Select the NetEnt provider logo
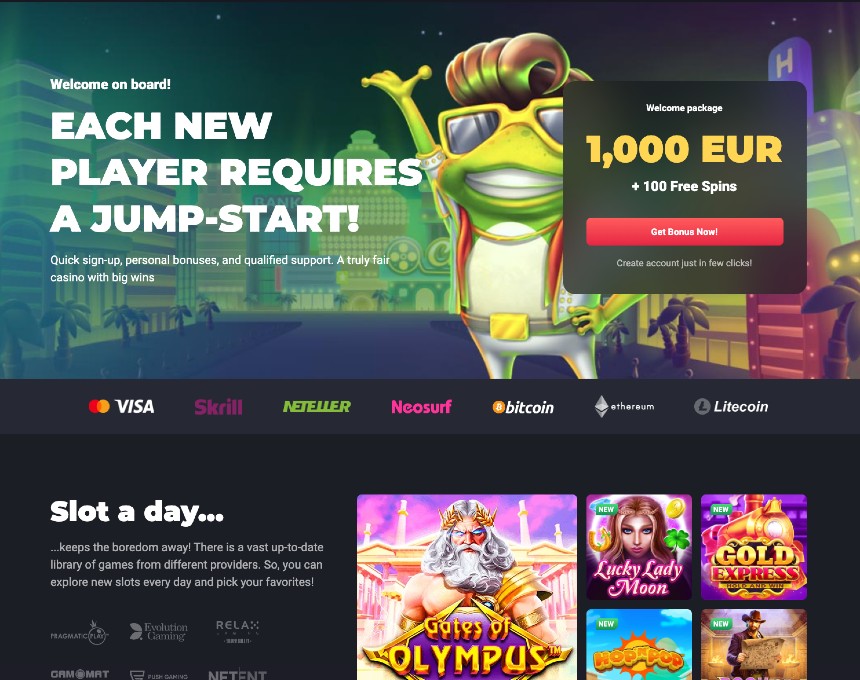Viewport: 860px width, 680px height. 237,675
